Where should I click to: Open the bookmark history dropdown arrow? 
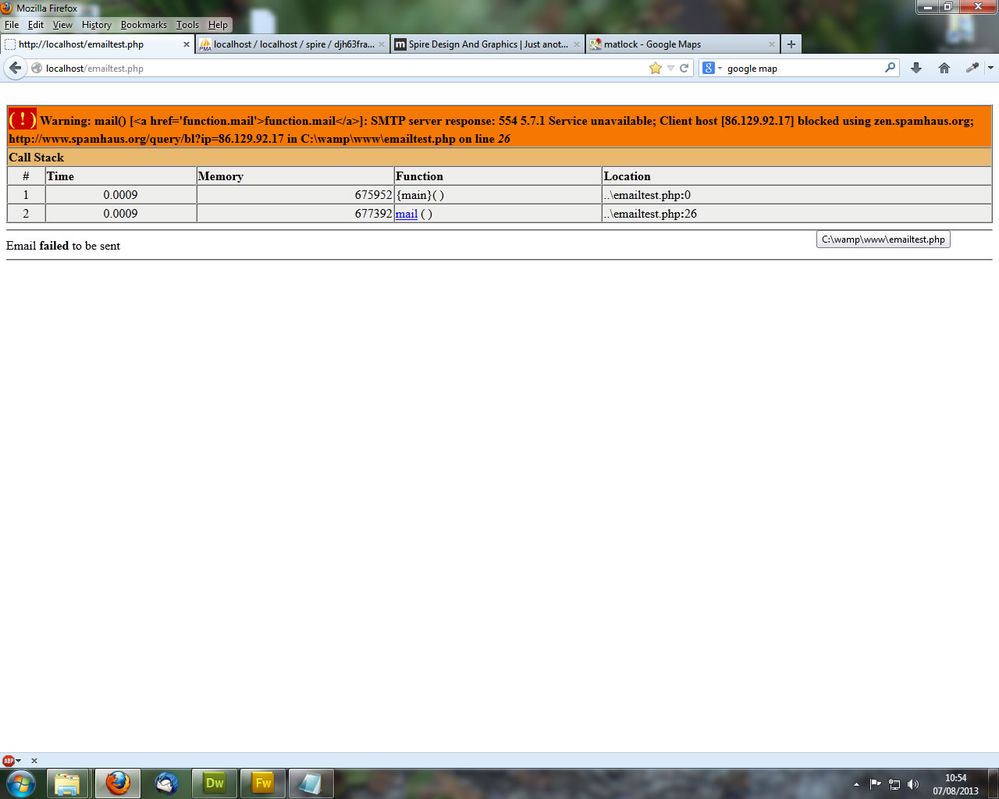(670, 68)
